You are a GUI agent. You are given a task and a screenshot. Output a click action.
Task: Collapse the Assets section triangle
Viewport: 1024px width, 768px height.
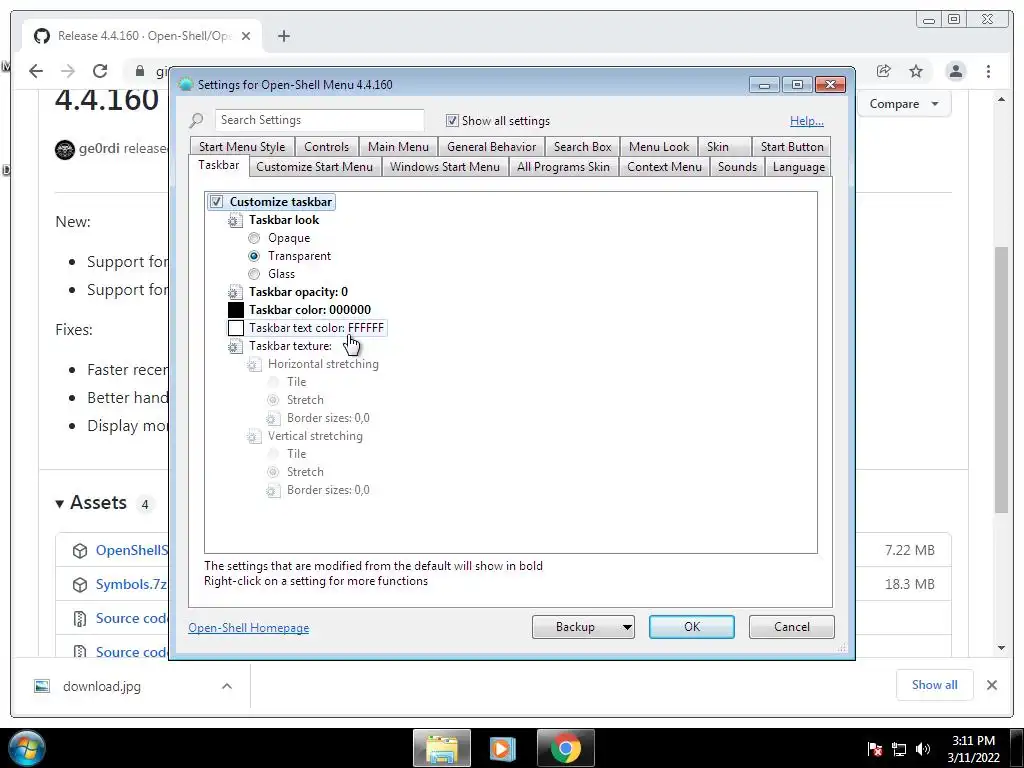(59, 504)
